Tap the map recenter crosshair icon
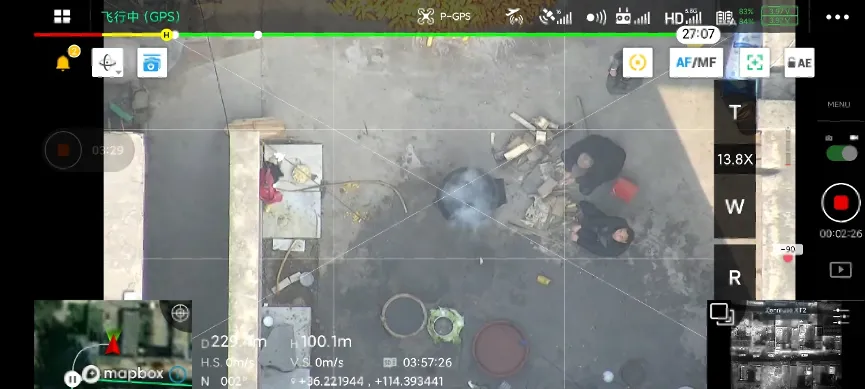 point(180,313)
